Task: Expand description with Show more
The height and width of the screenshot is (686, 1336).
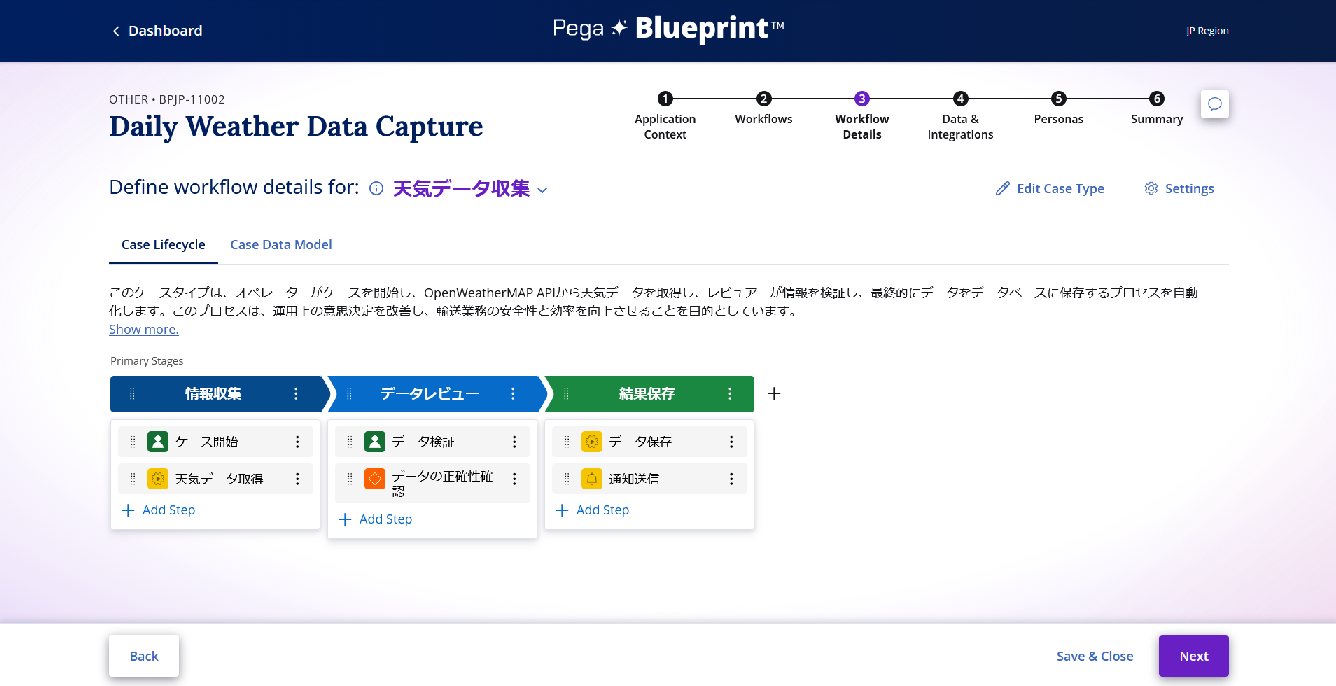Action: [x=144, y=329]
